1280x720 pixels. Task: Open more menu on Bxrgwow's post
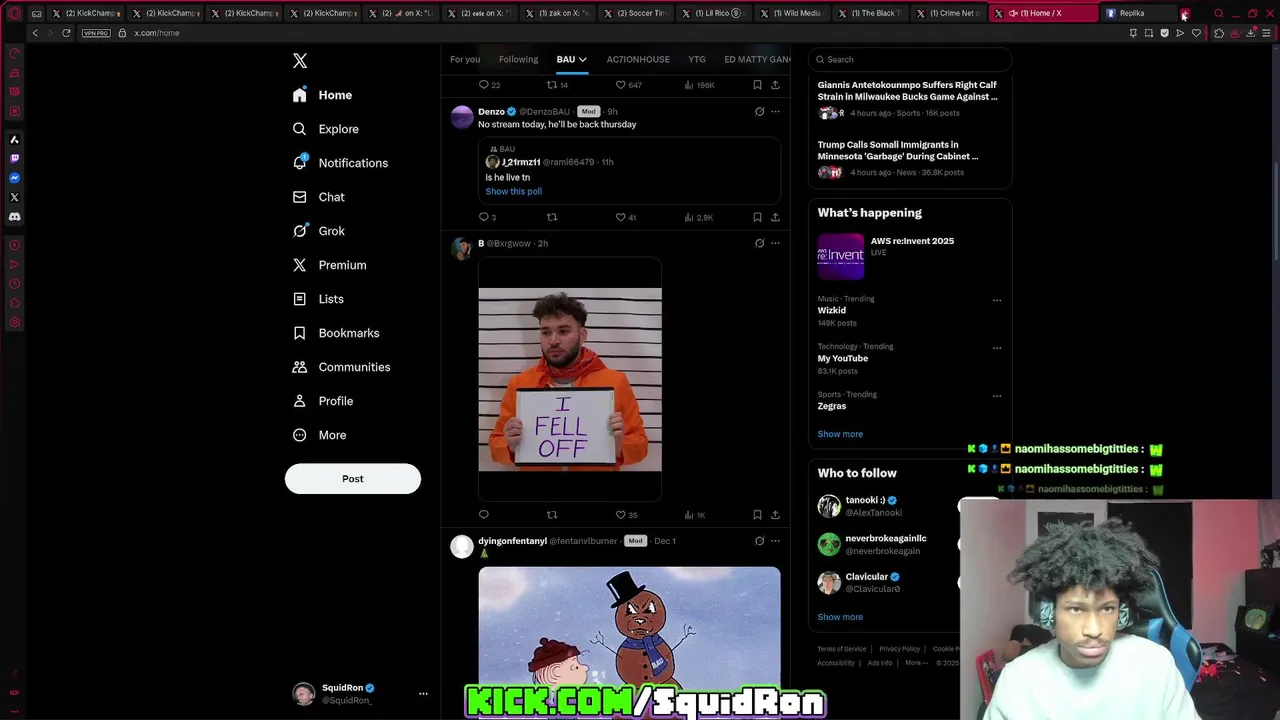tap(775, 243)
